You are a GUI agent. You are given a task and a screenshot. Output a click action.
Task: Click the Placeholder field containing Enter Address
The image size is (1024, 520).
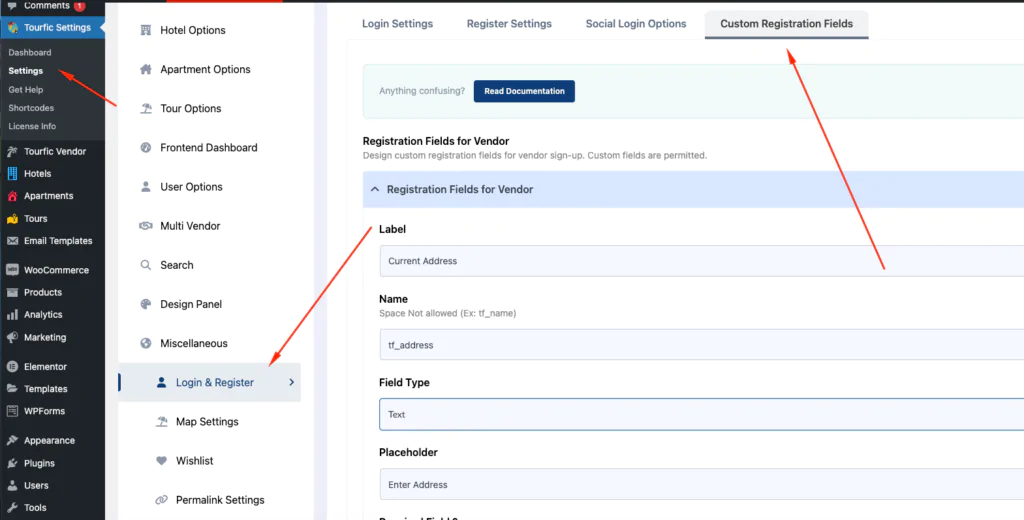pos(701,484)
